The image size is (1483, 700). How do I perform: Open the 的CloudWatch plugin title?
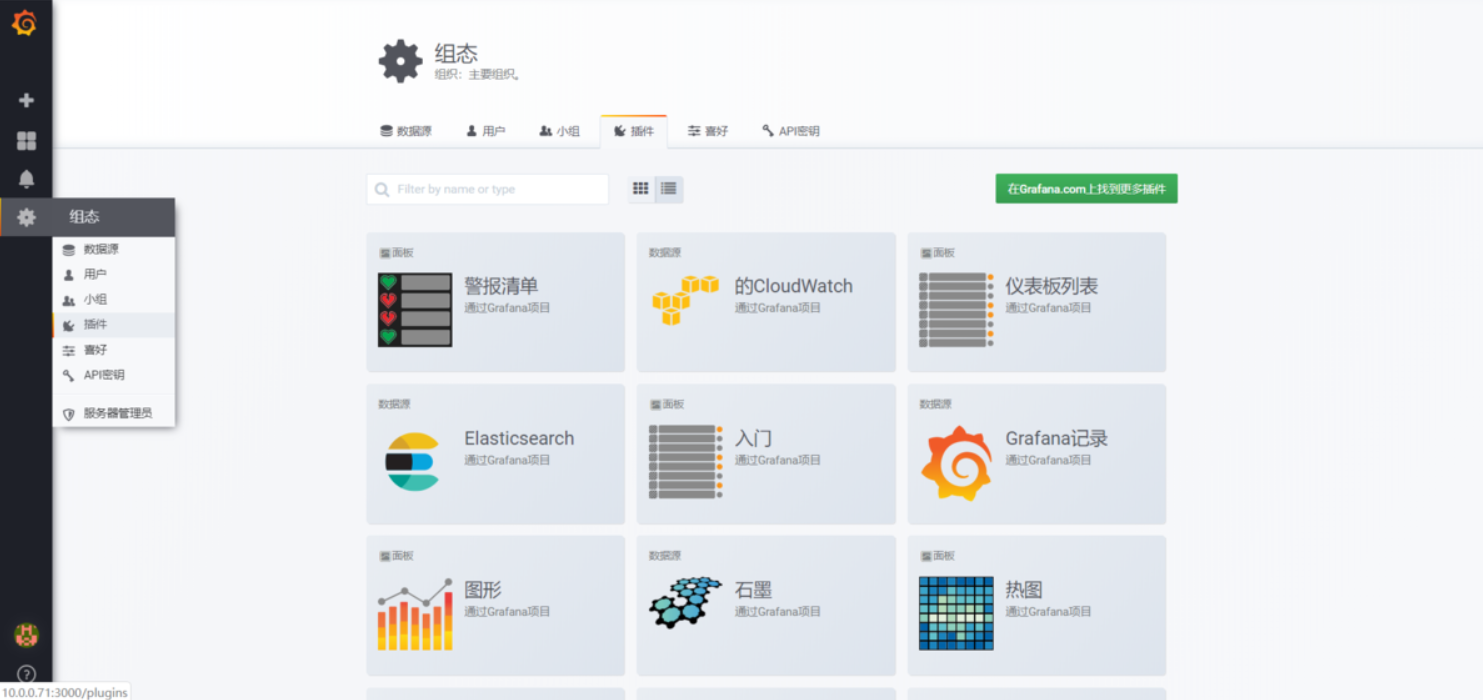pos(794,286)
